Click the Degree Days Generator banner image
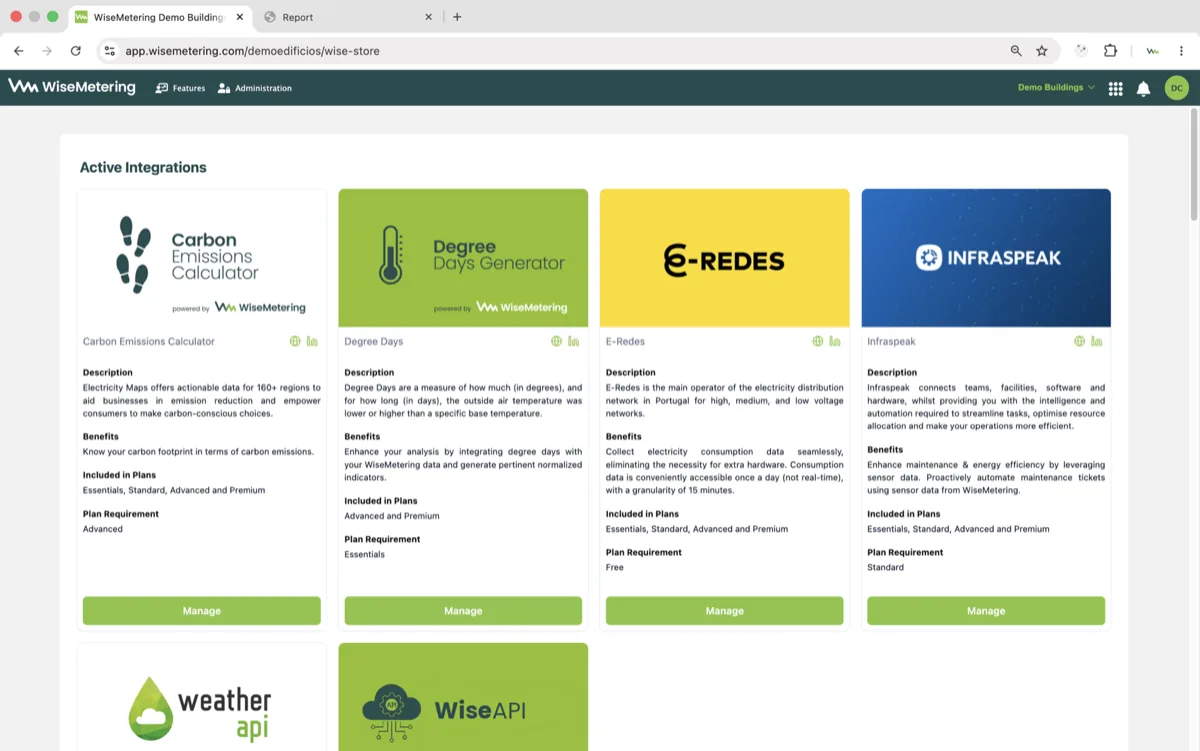The image size is (1200, 751). (x=463, y=258)
